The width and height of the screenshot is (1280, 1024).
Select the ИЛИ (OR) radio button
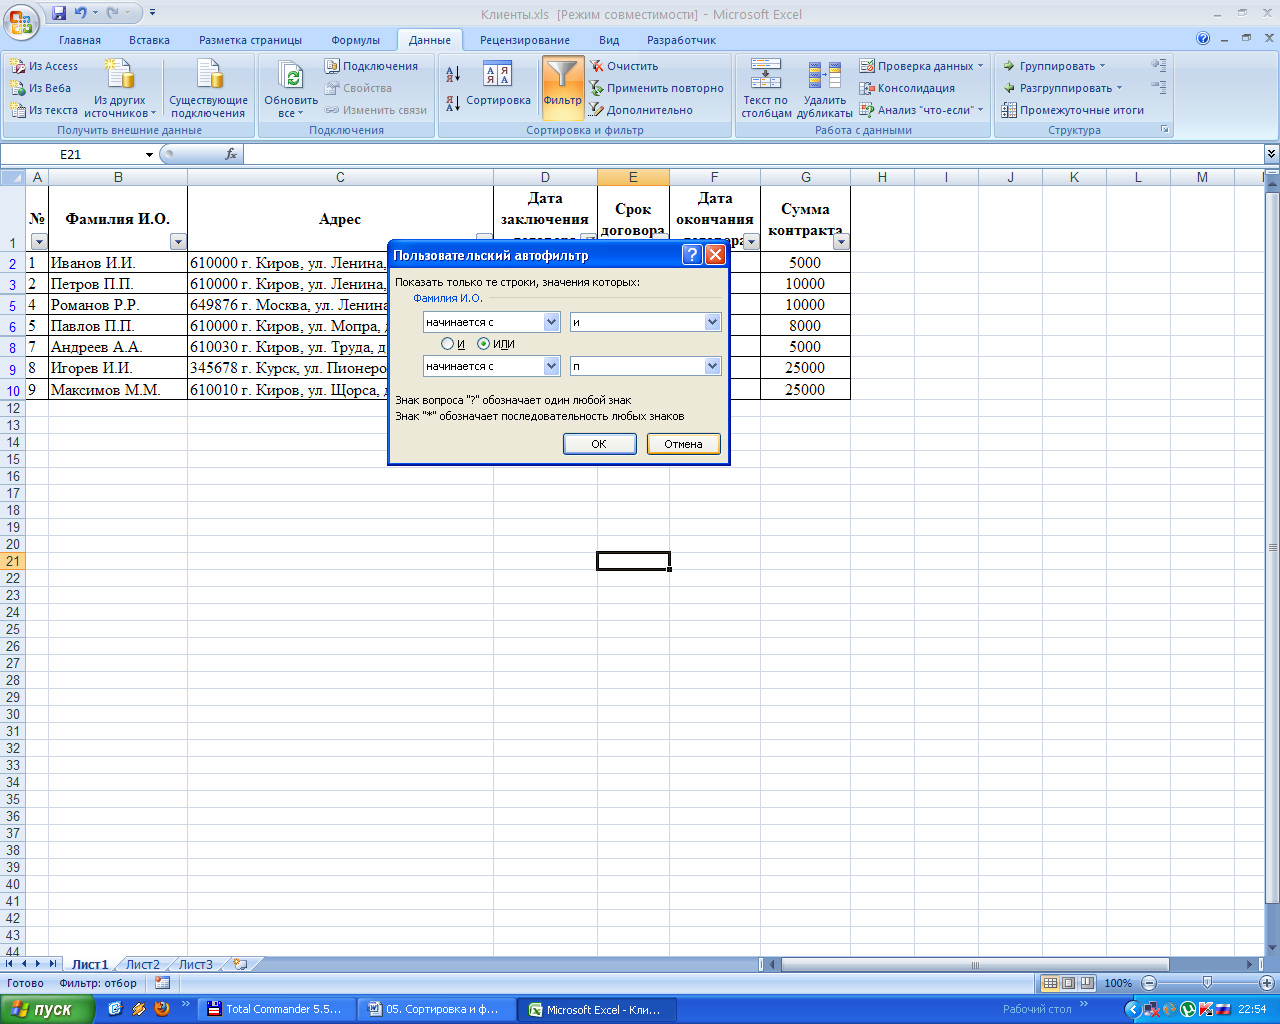pos(483,344)
